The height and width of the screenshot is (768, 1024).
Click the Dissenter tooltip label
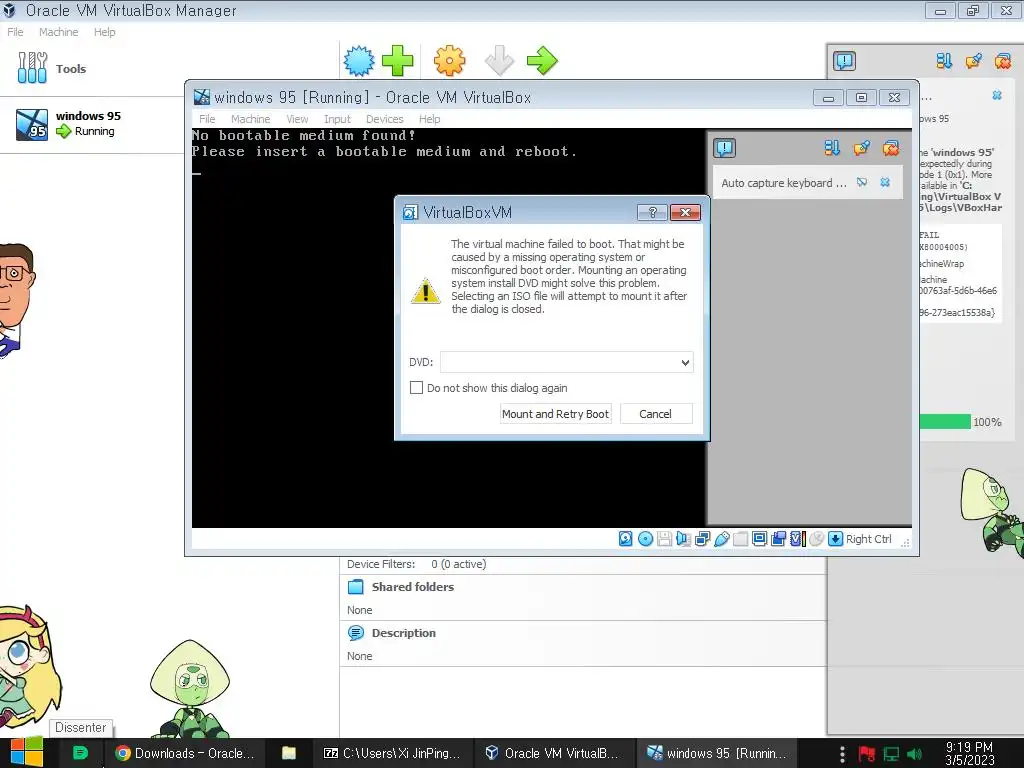80,728
